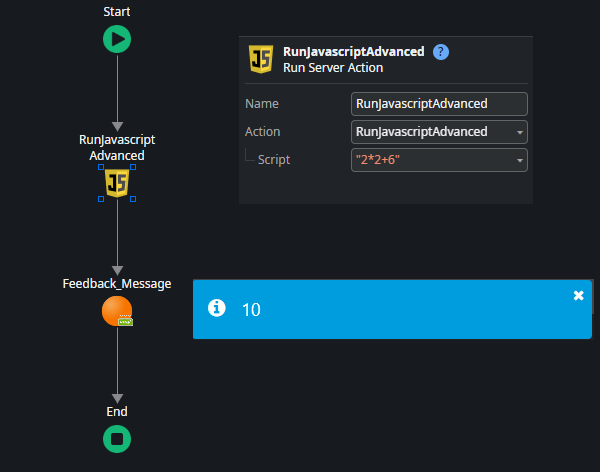This screenshot has width=600, height=472.
Task: Select connector between Feedback_Message and End
Action: [117, 365]
